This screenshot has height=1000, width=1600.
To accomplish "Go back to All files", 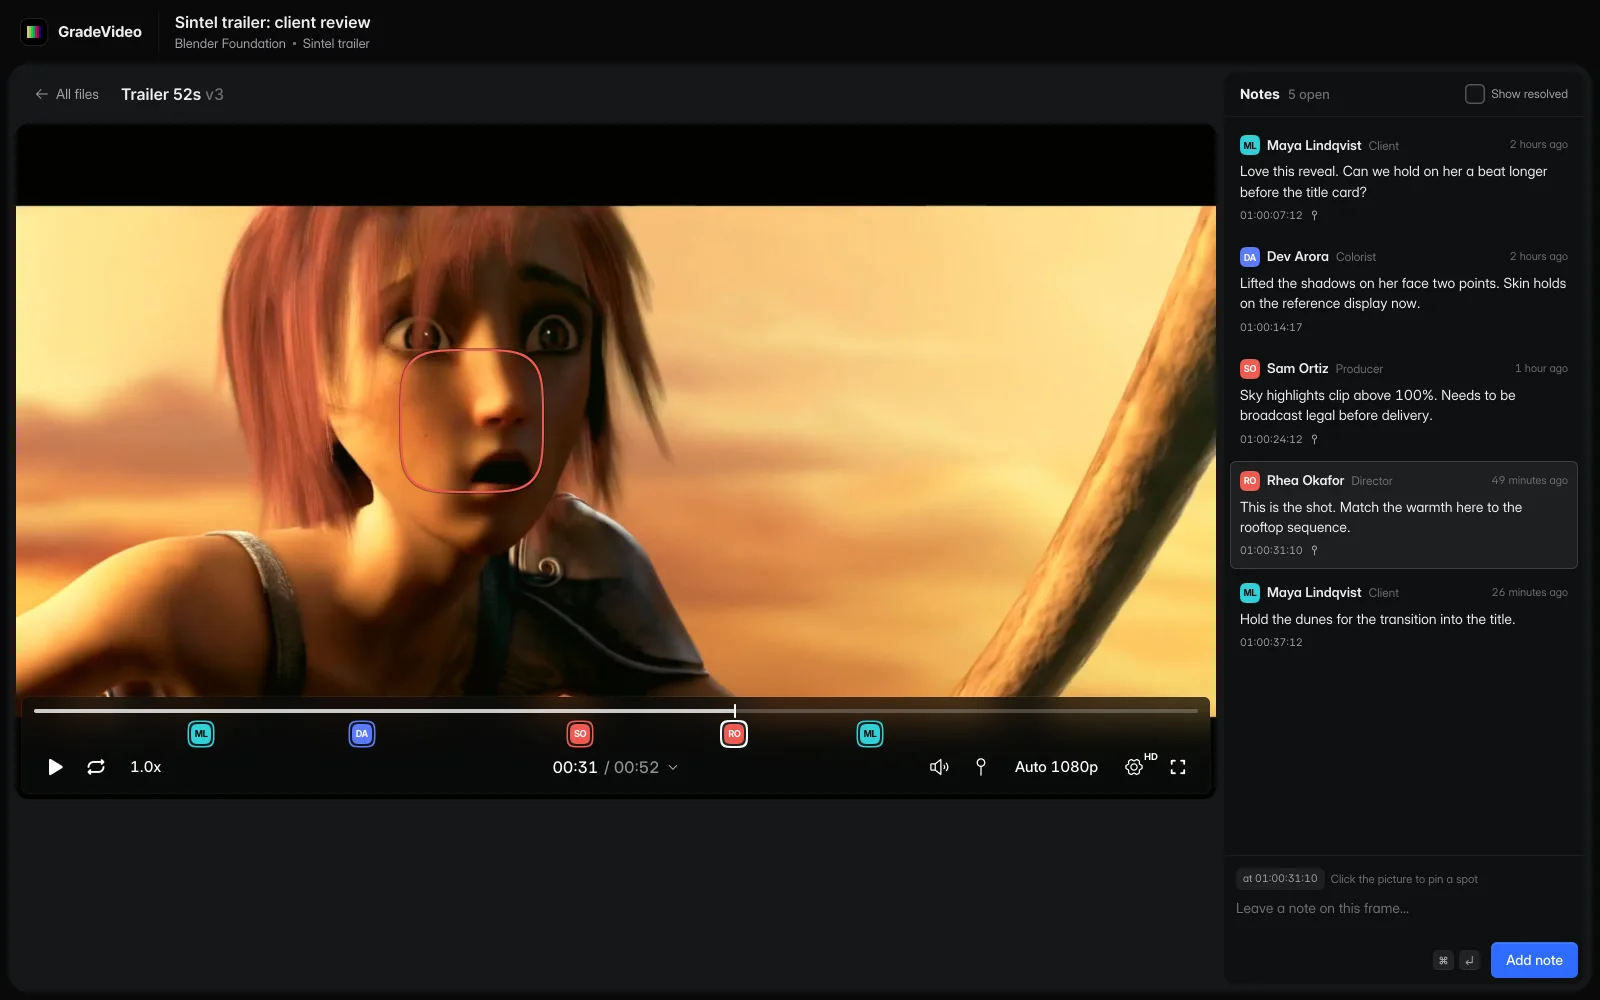I will point(67,94).
